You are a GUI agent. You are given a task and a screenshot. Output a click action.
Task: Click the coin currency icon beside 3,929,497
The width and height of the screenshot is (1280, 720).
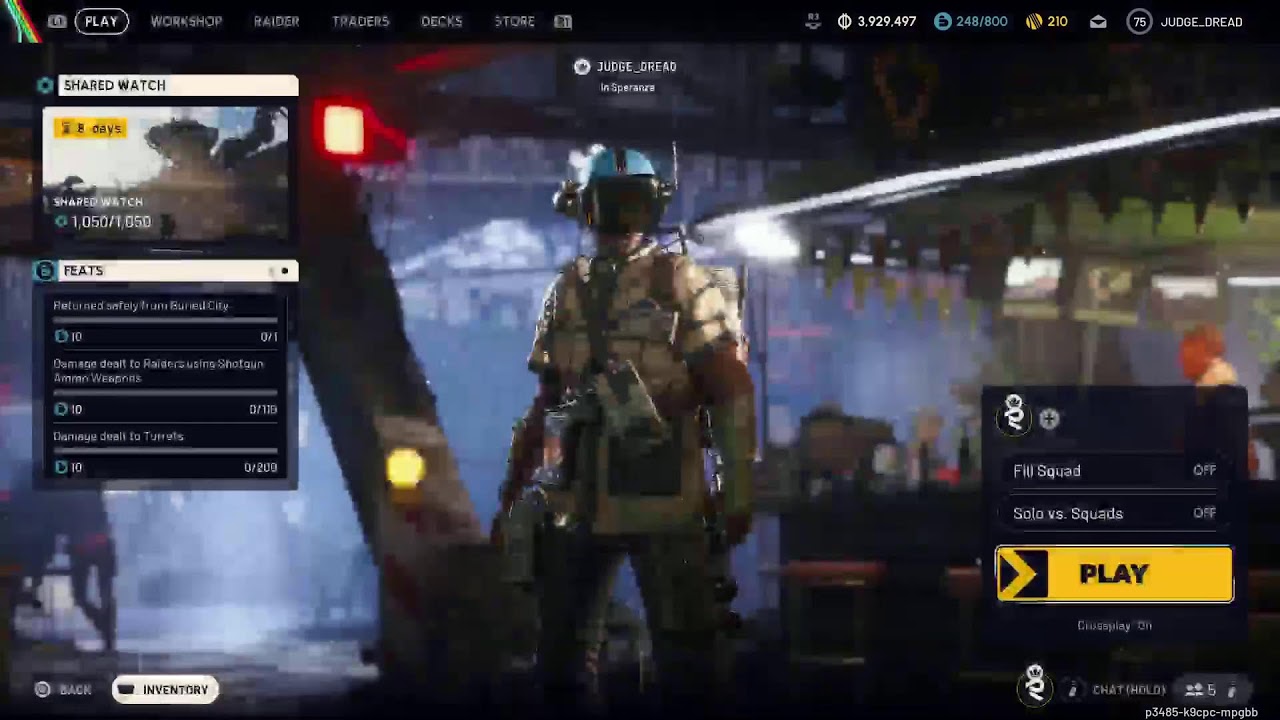[845, 21]
